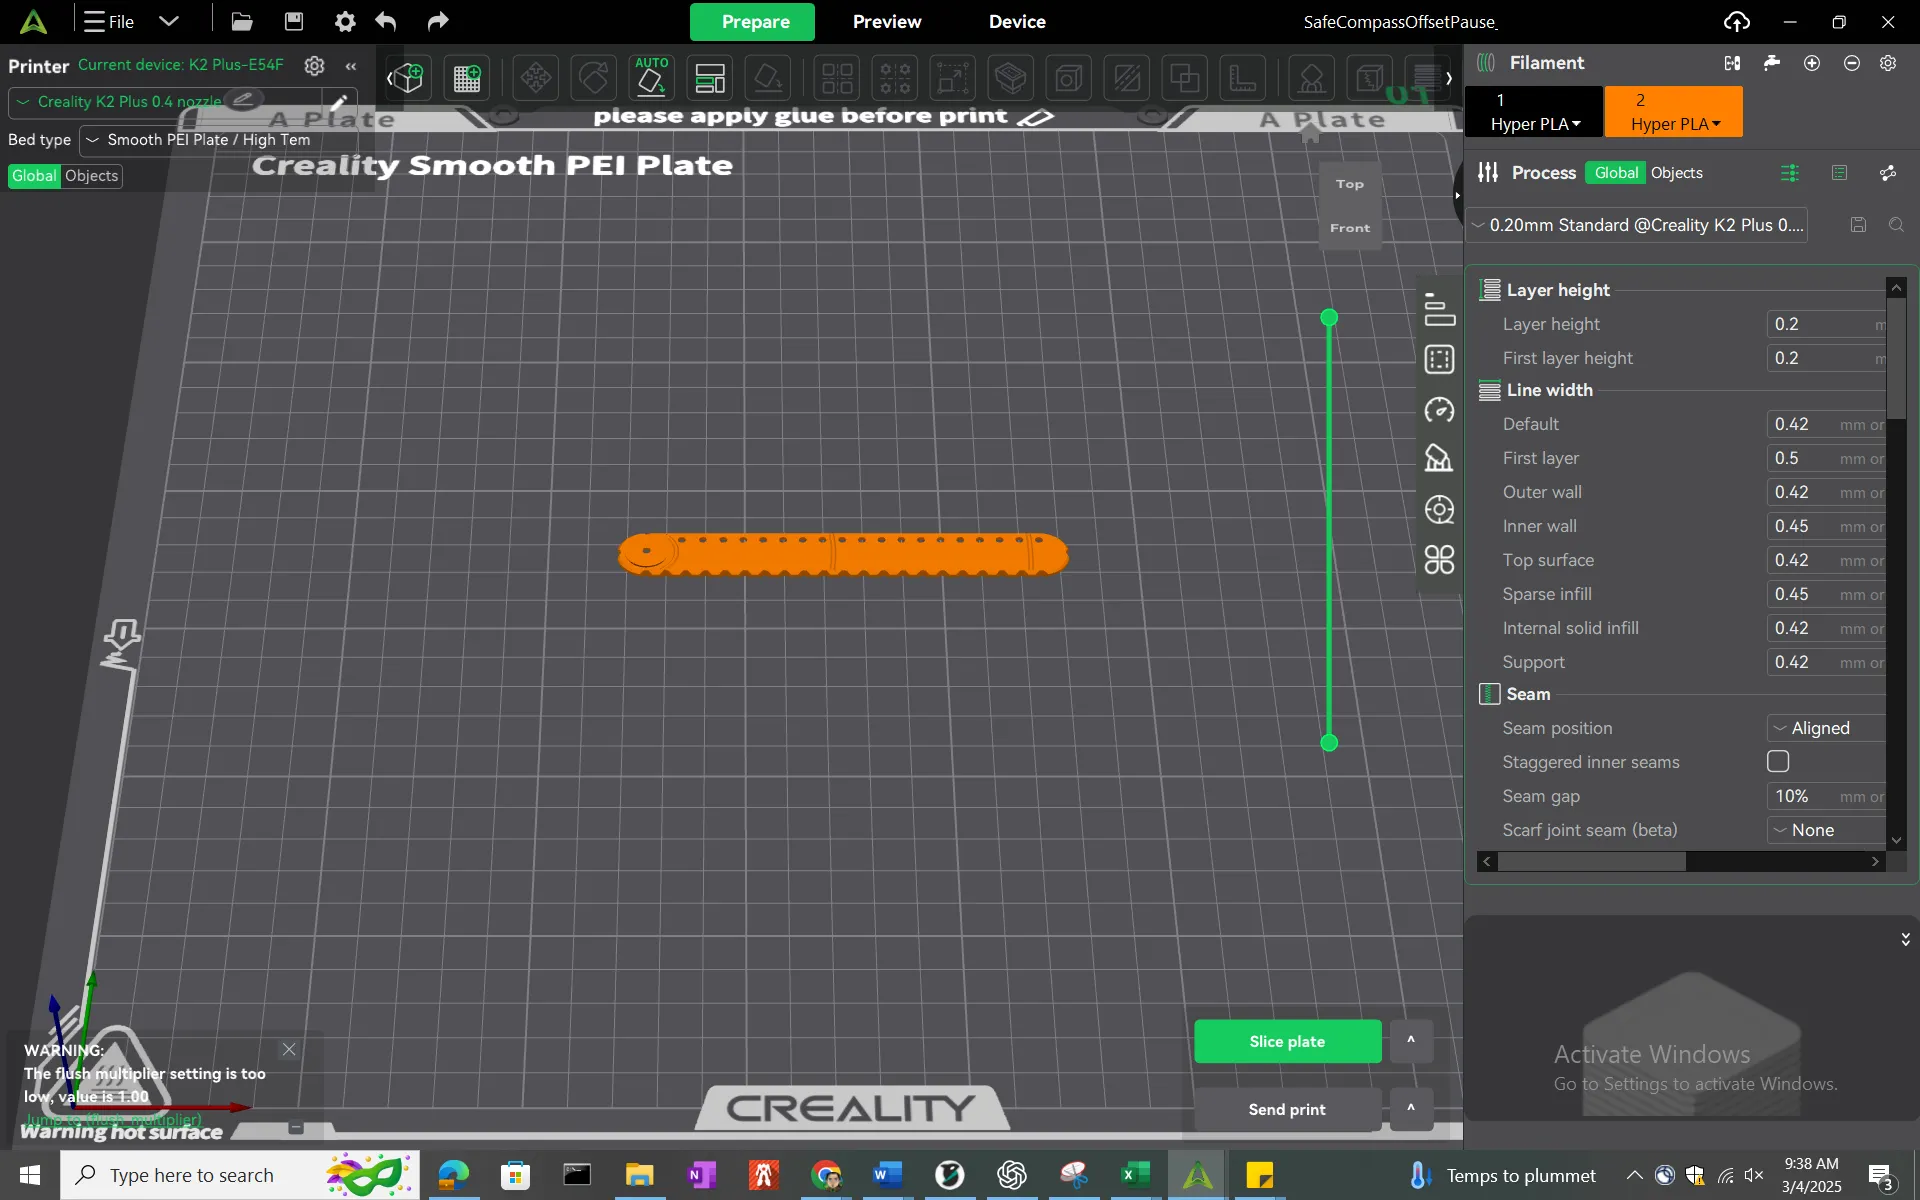Add a new model using the cube icon

point(406,77)
